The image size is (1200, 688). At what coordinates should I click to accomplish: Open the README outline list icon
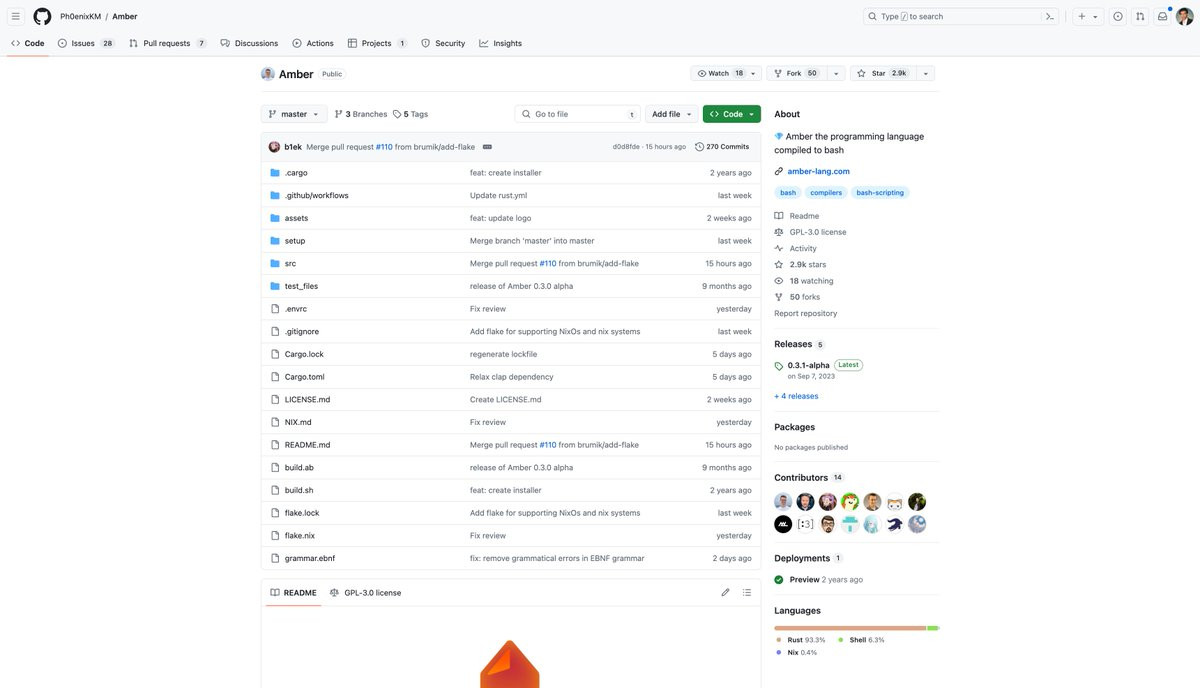[747, 592]
